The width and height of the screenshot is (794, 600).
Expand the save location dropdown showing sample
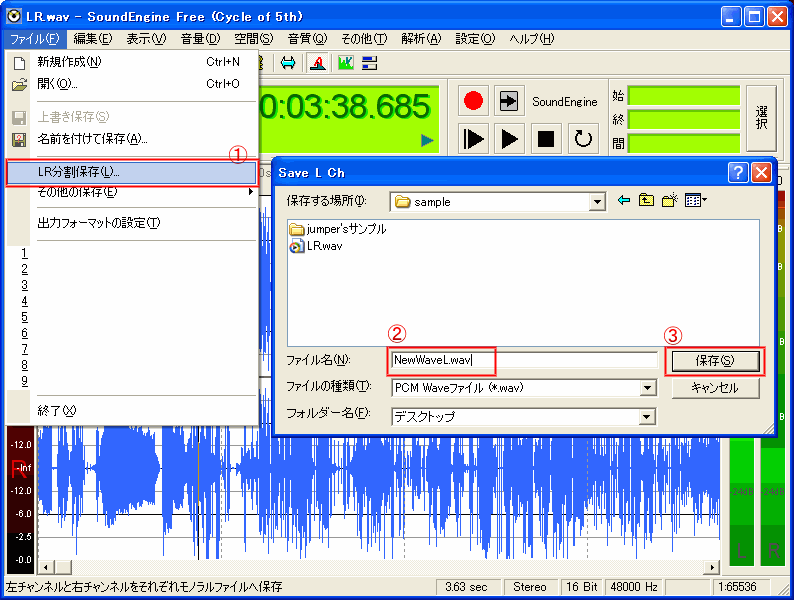(x=597, y=202)
